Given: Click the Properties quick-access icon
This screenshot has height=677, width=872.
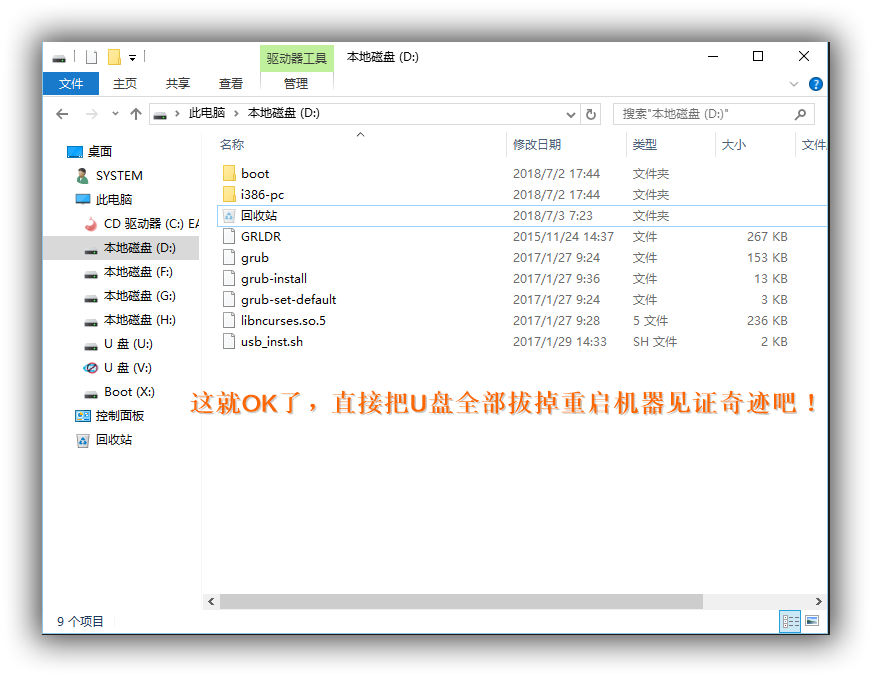Looking at the screenshot, I should (x=92, y=57).
